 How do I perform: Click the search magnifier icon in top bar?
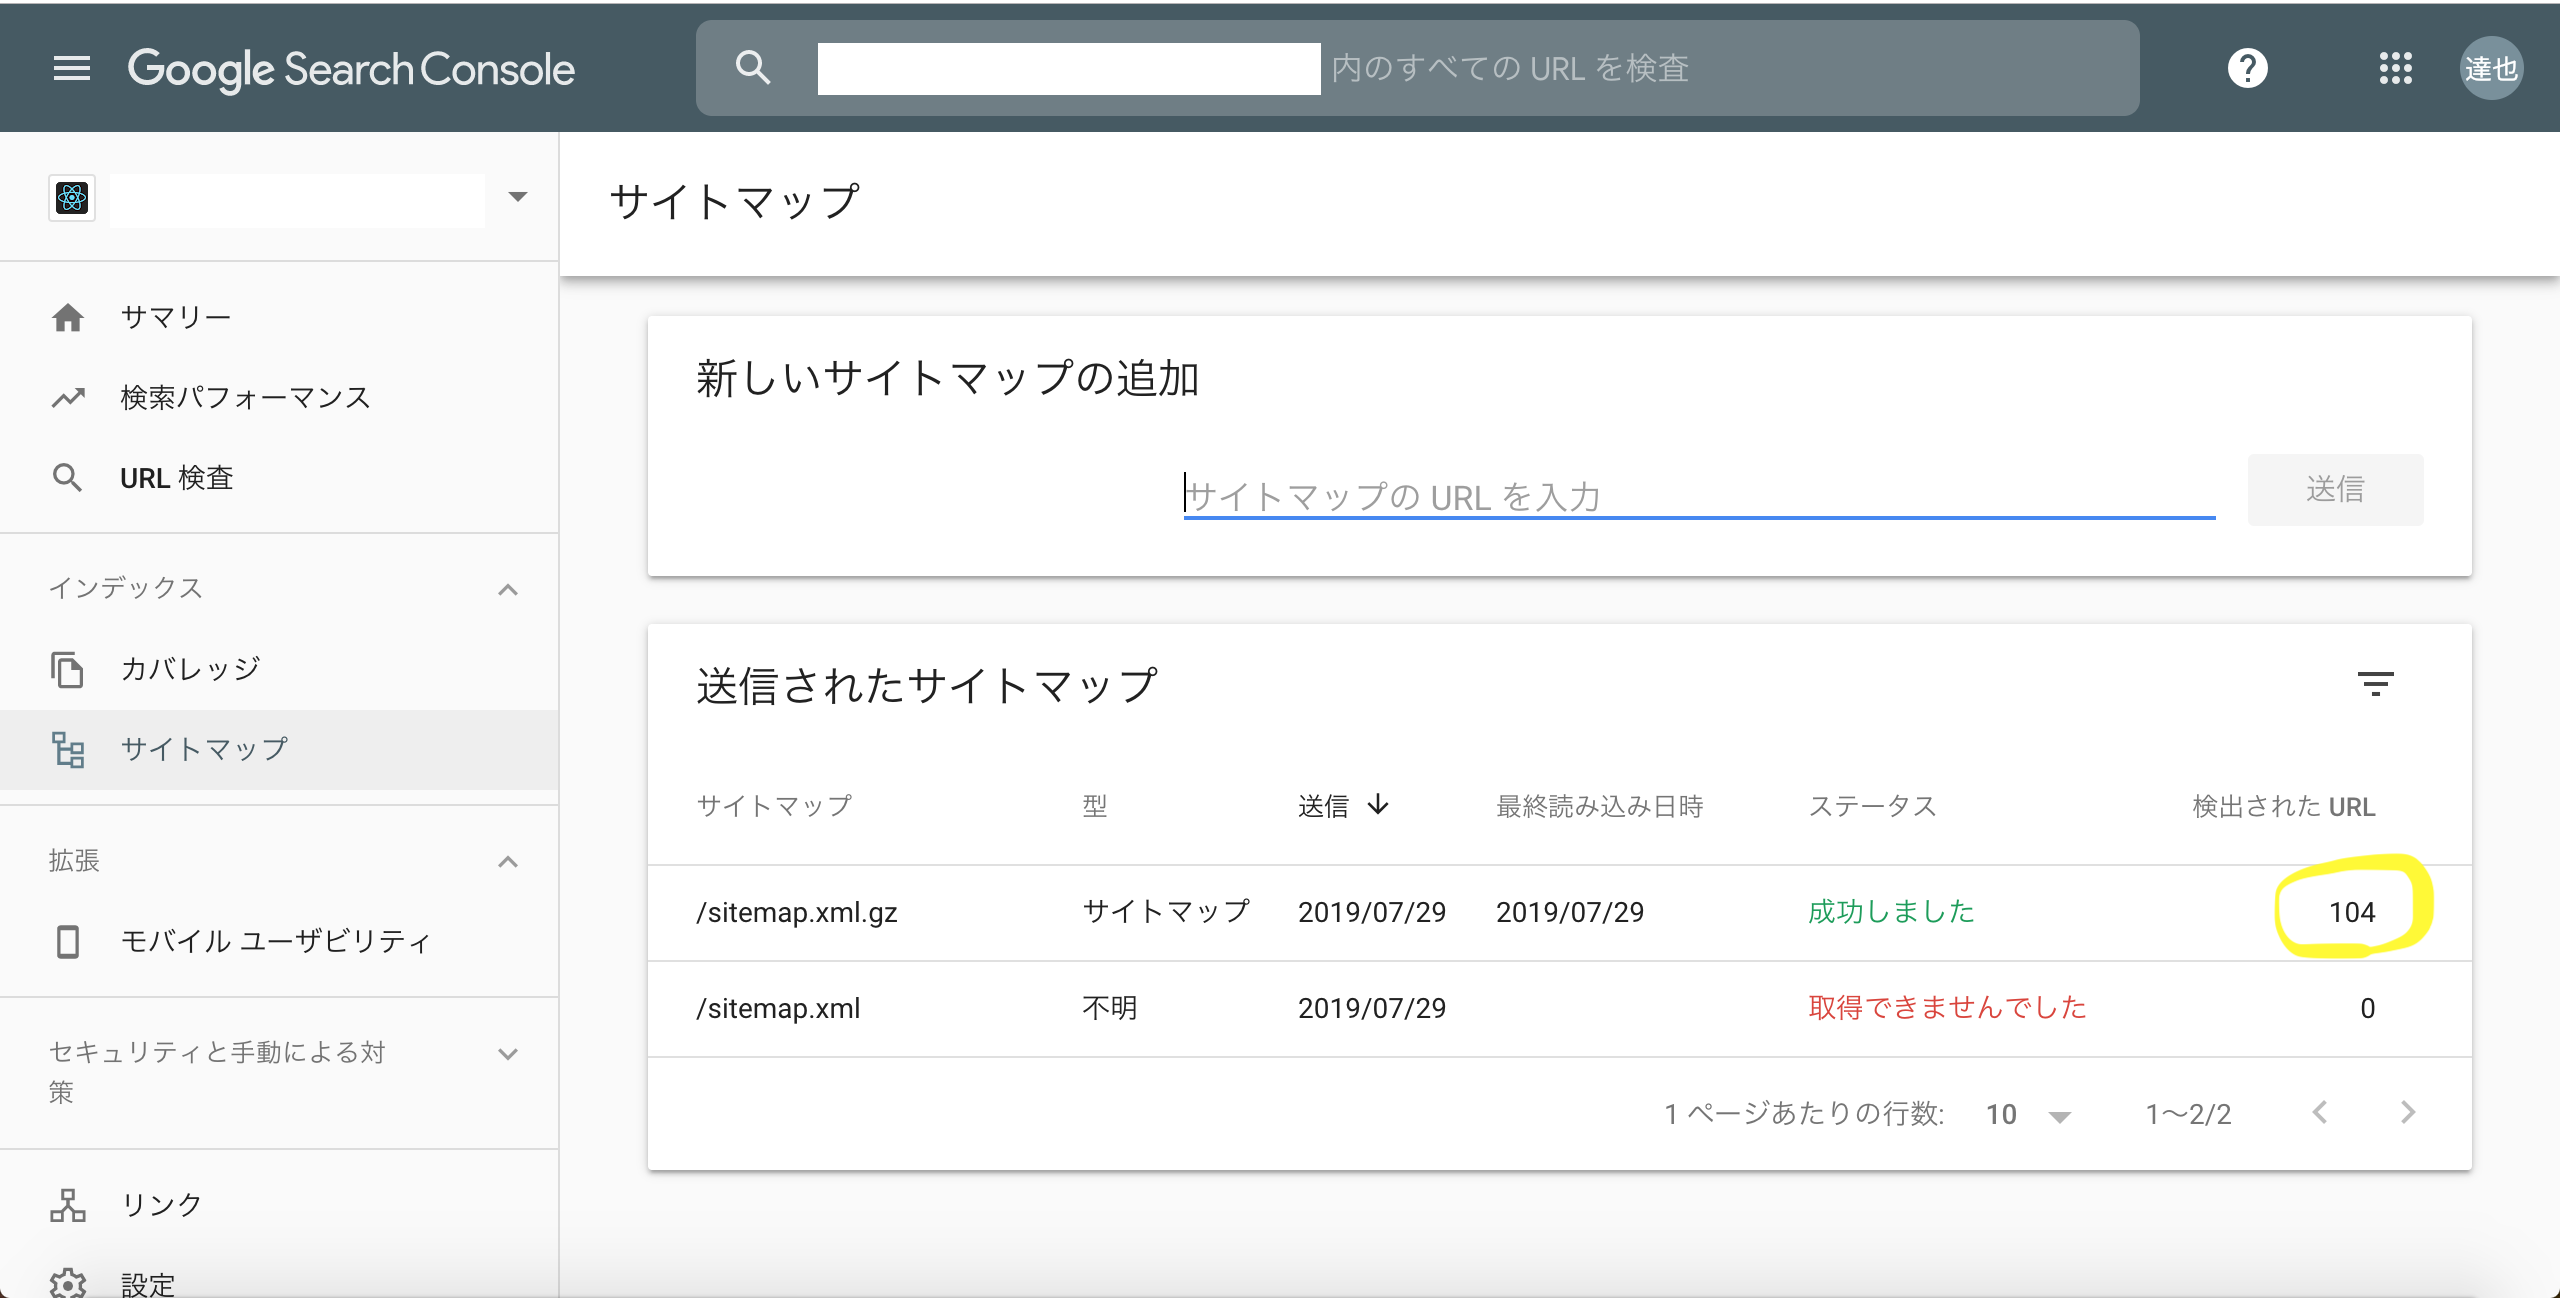pyautogui.click(x=752, y=68)
